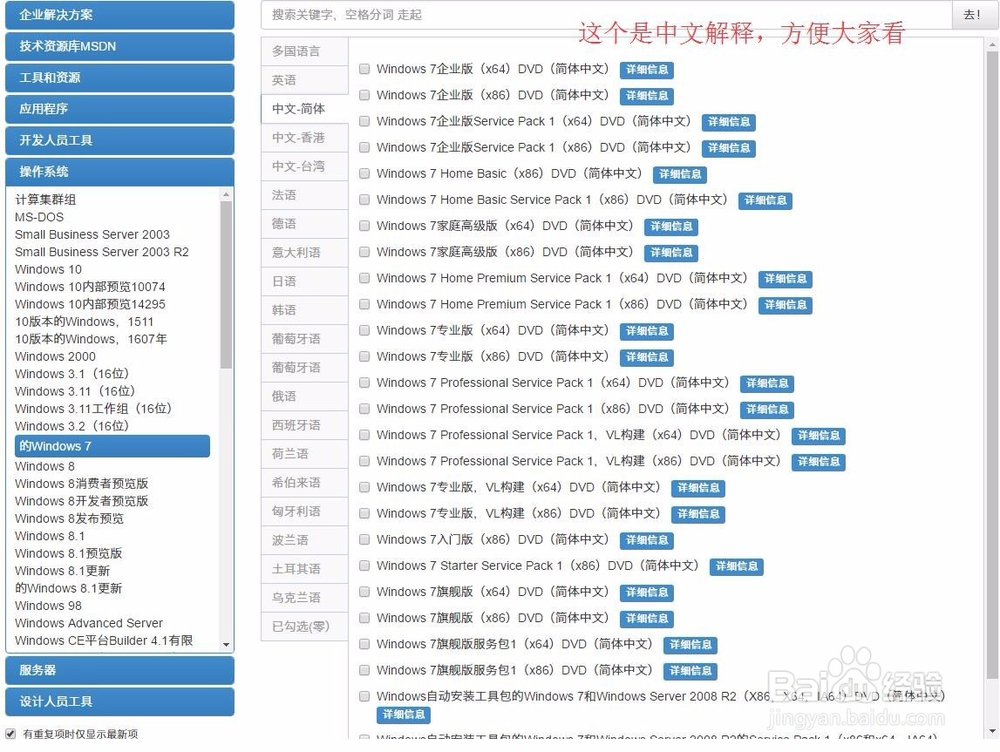Select MS-DOS in OS list
1000x752 pixels.
pos(39,217)
